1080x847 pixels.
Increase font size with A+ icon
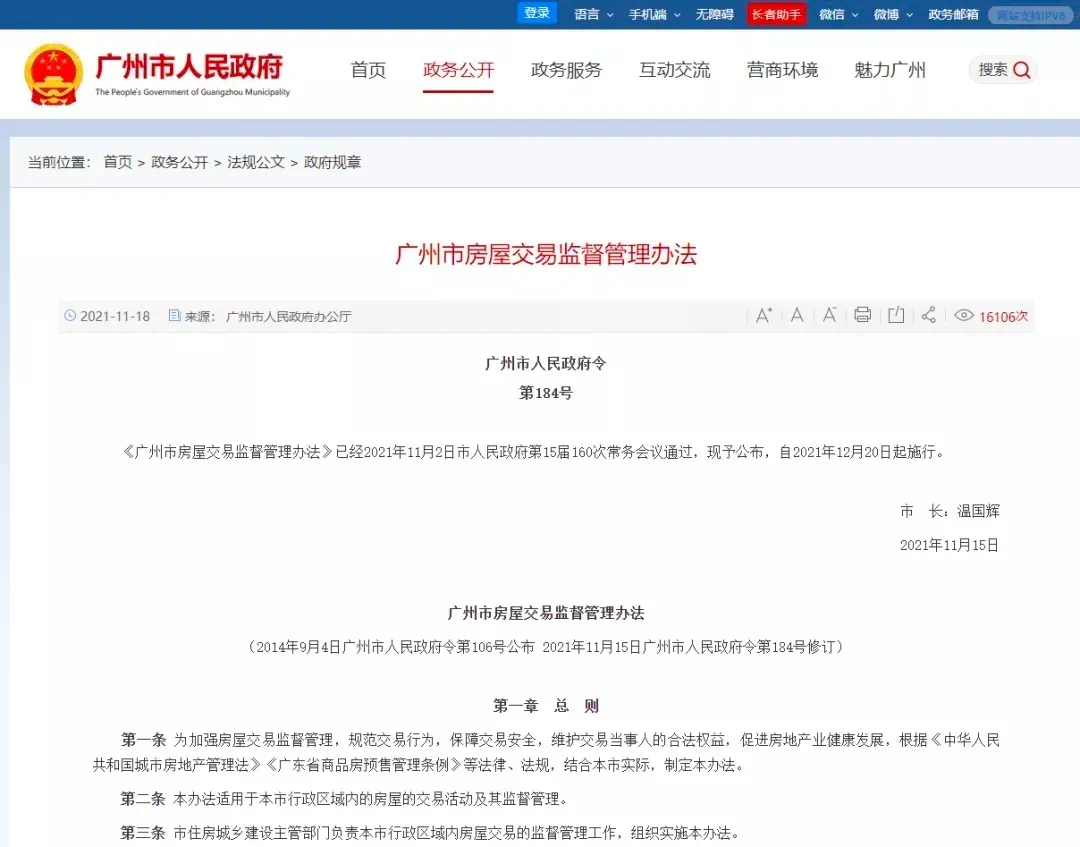[x=764, y=315]
